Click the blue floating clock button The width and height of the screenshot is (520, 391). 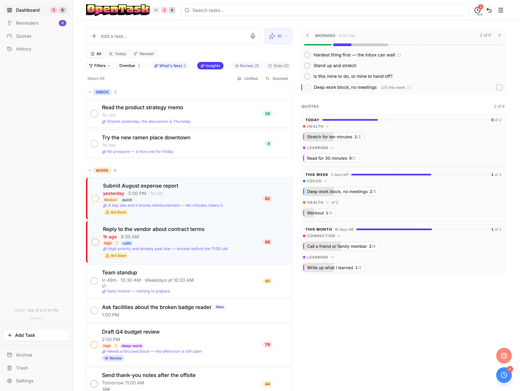(504, 375)
